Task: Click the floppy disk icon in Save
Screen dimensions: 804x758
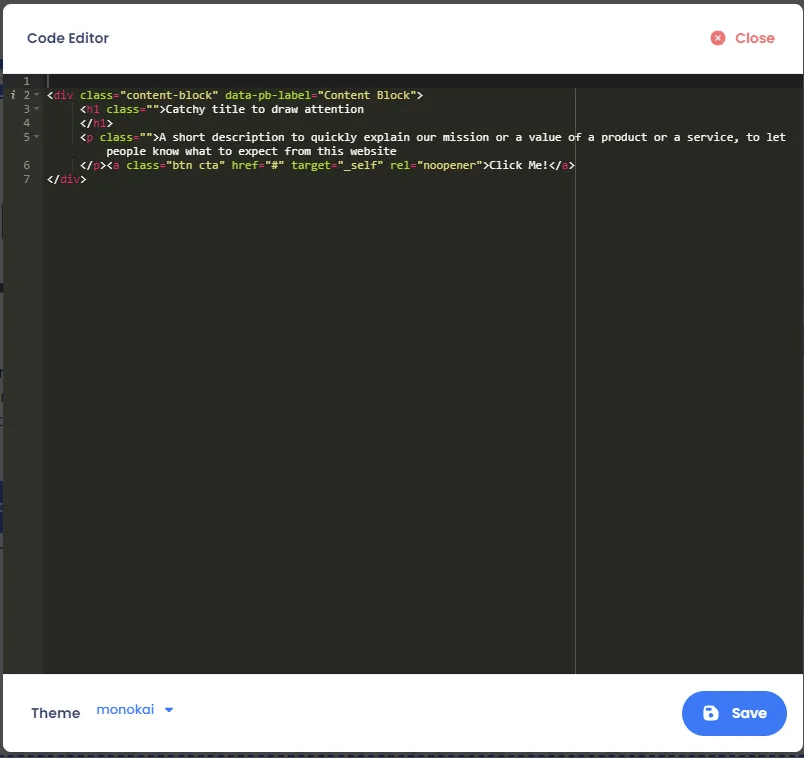Action: (x=711, y=713)
